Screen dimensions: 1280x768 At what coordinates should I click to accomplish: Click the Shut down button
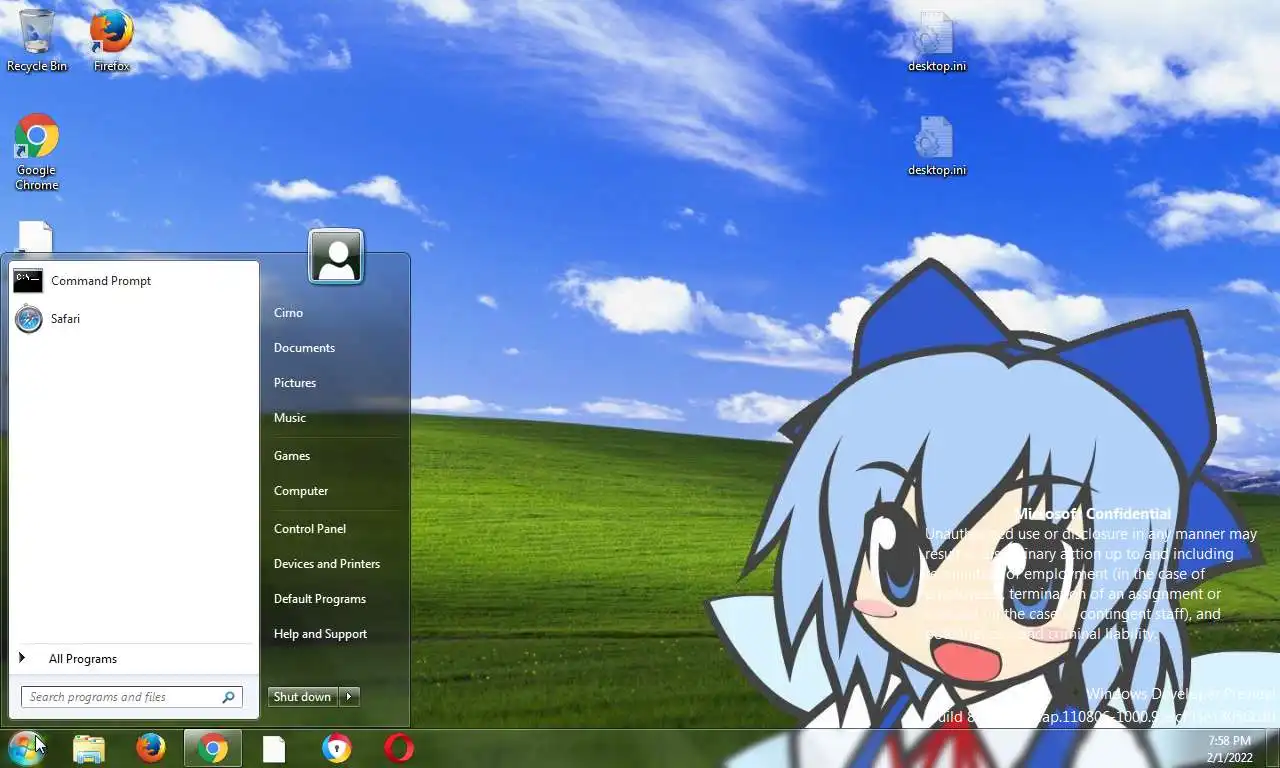click(x=303, y=697)
